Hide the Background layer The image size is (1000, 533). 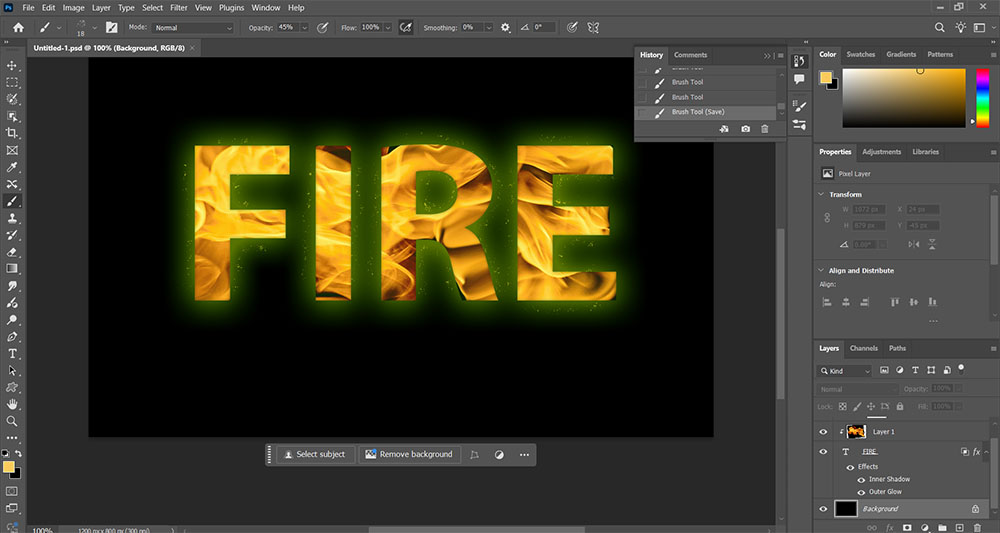point(824,509)
